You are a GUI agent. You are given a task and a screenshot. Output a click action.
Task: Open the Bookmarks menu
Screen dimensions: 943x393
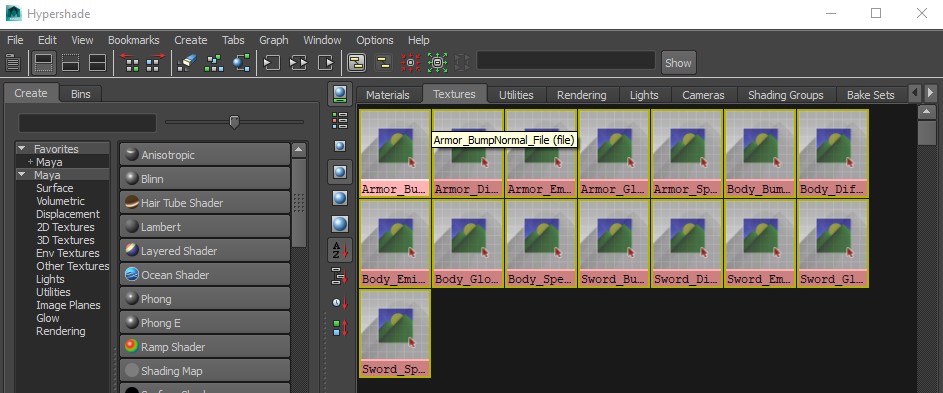134,40
